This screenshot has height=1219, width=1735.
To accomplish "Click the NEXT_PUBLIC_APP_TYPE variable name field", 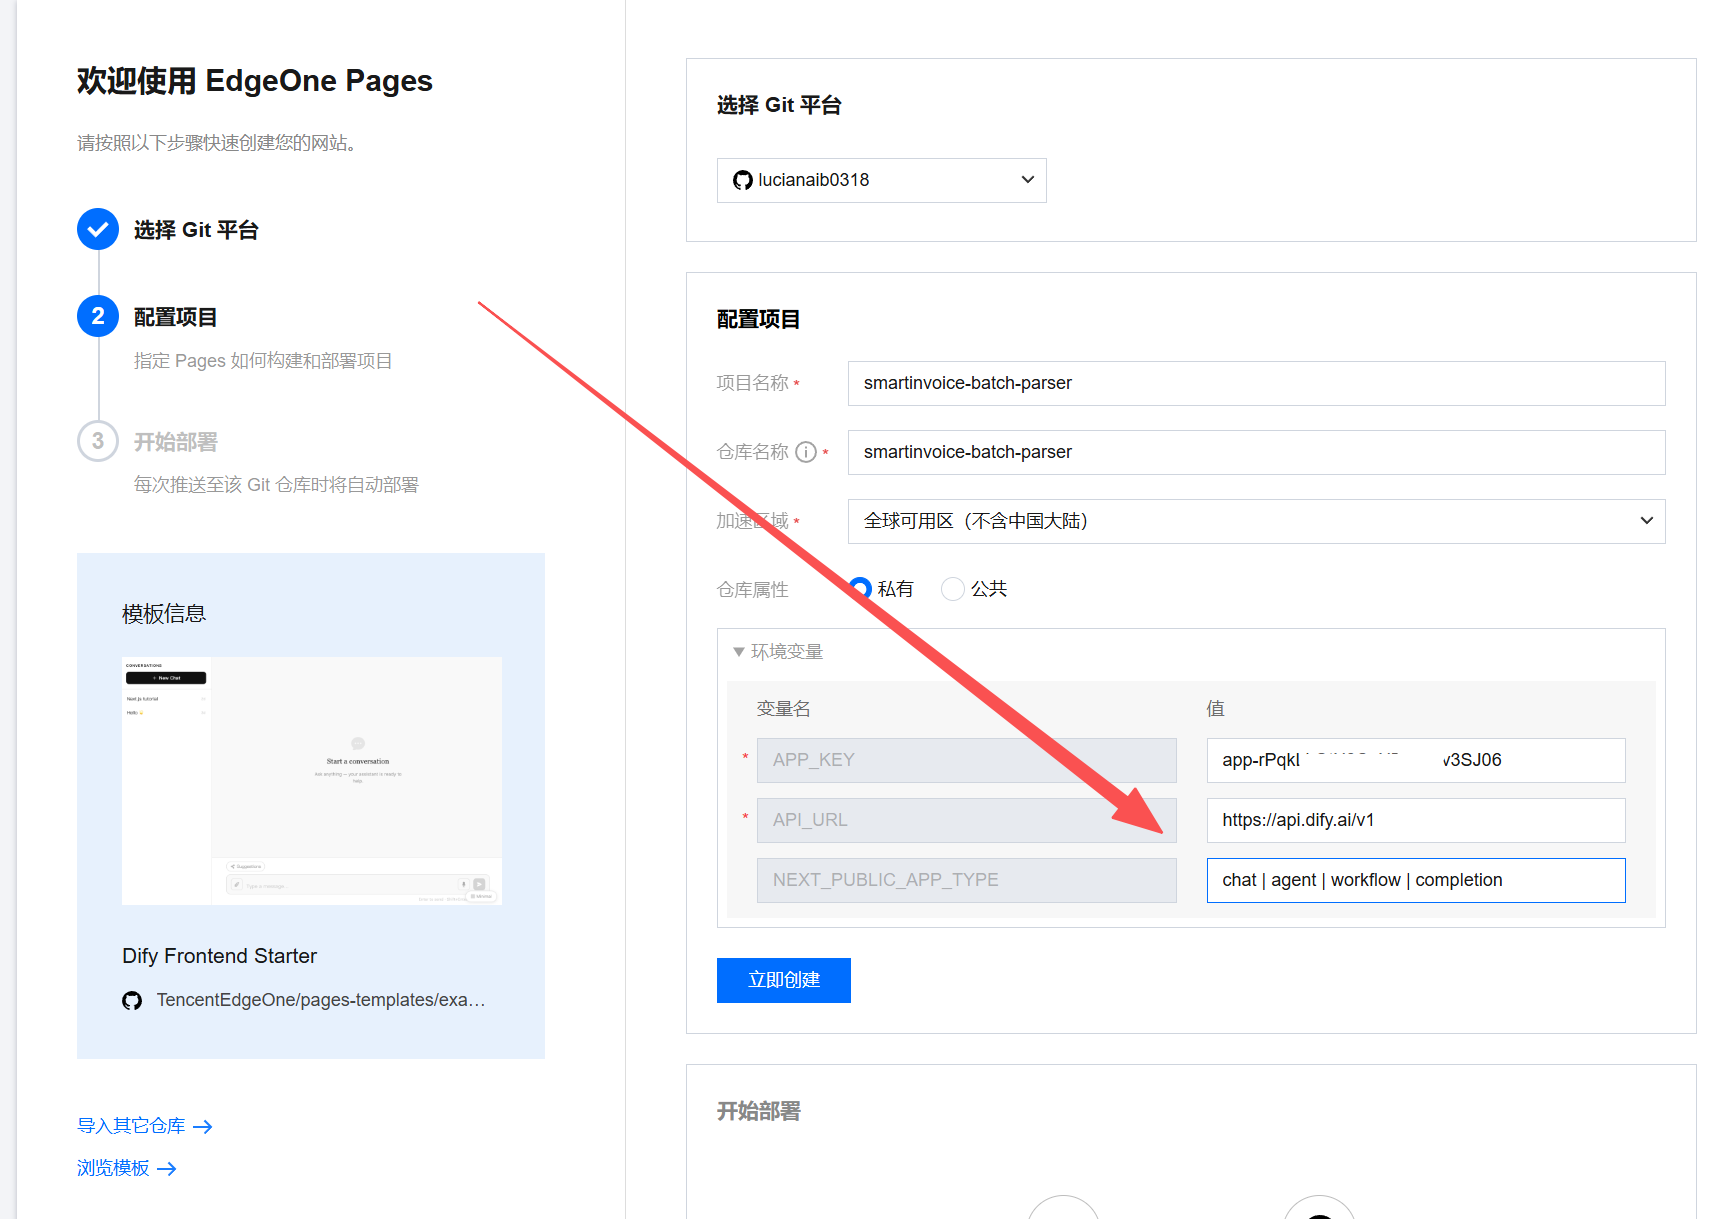I will tap(967, 880).
